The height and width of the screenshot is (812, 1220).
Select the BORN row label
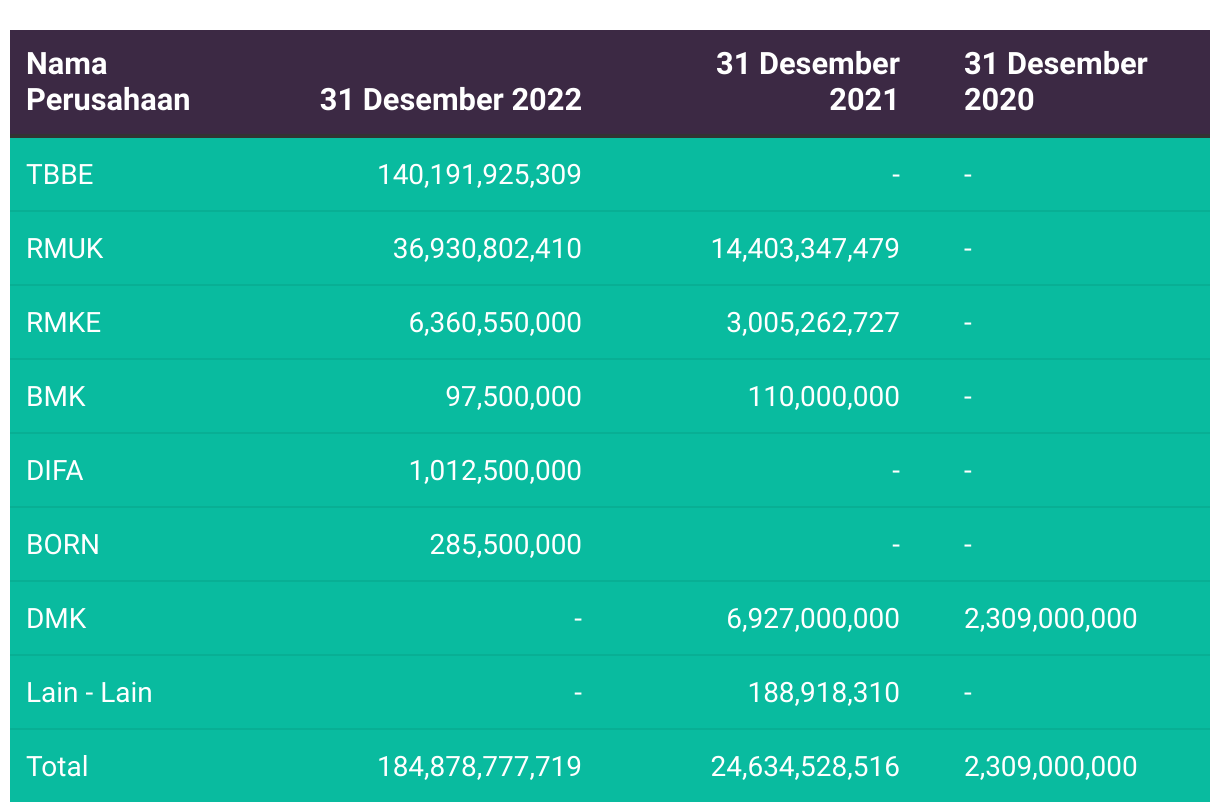click(x=63, y=545)
